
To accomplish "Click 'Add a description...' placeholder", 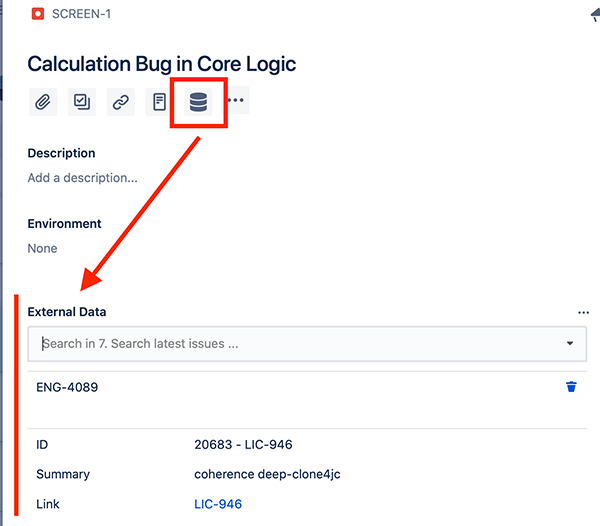I will pyautogui.click(x=82, y=178).
